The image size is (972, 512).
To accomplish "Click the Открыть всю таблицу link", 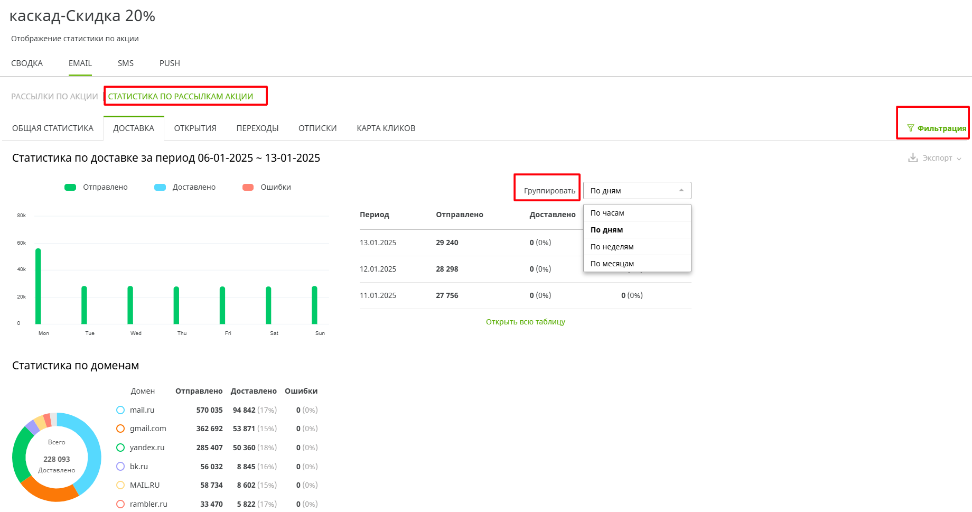I will pos(525,321).
